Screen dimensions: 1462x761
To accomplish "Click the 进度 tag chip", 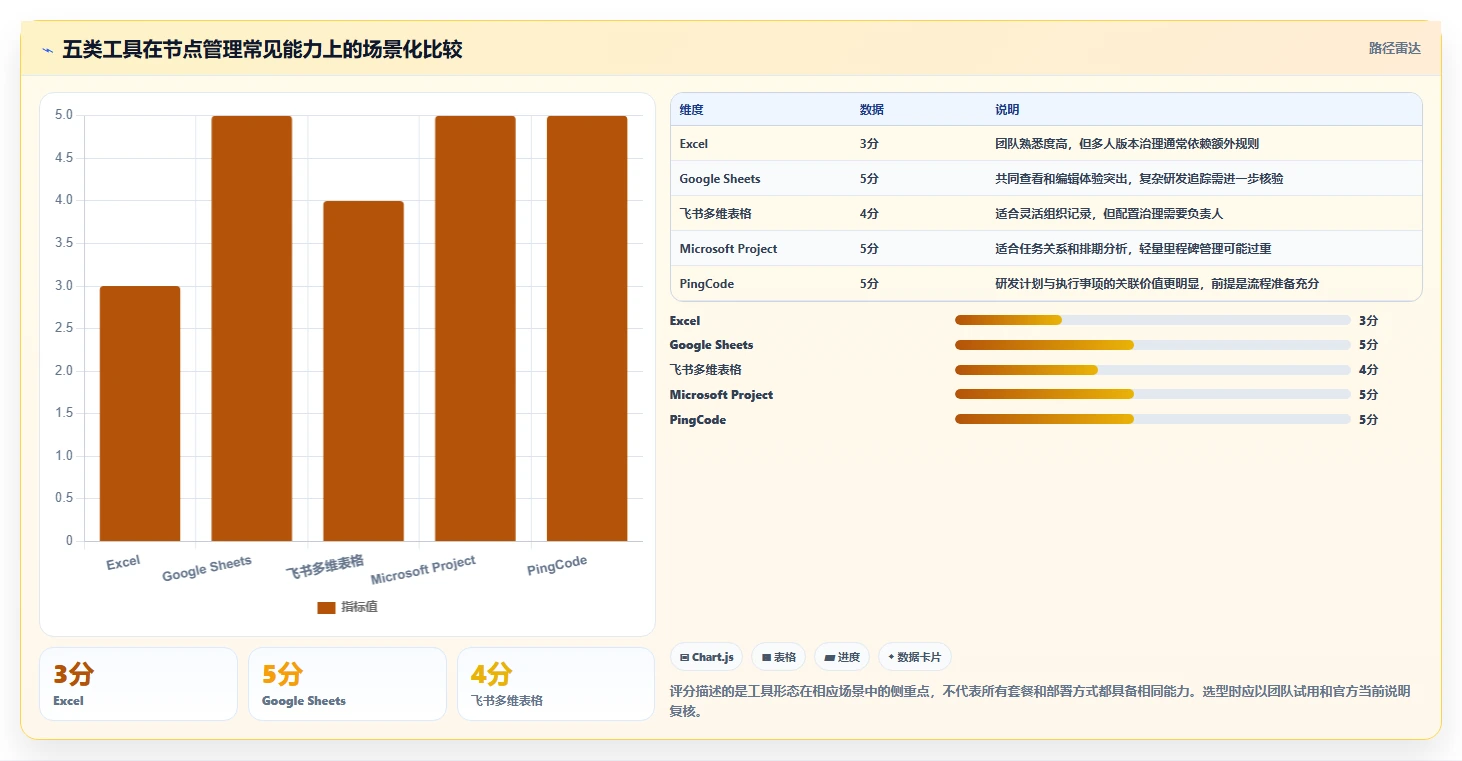I will coord(842,657).
